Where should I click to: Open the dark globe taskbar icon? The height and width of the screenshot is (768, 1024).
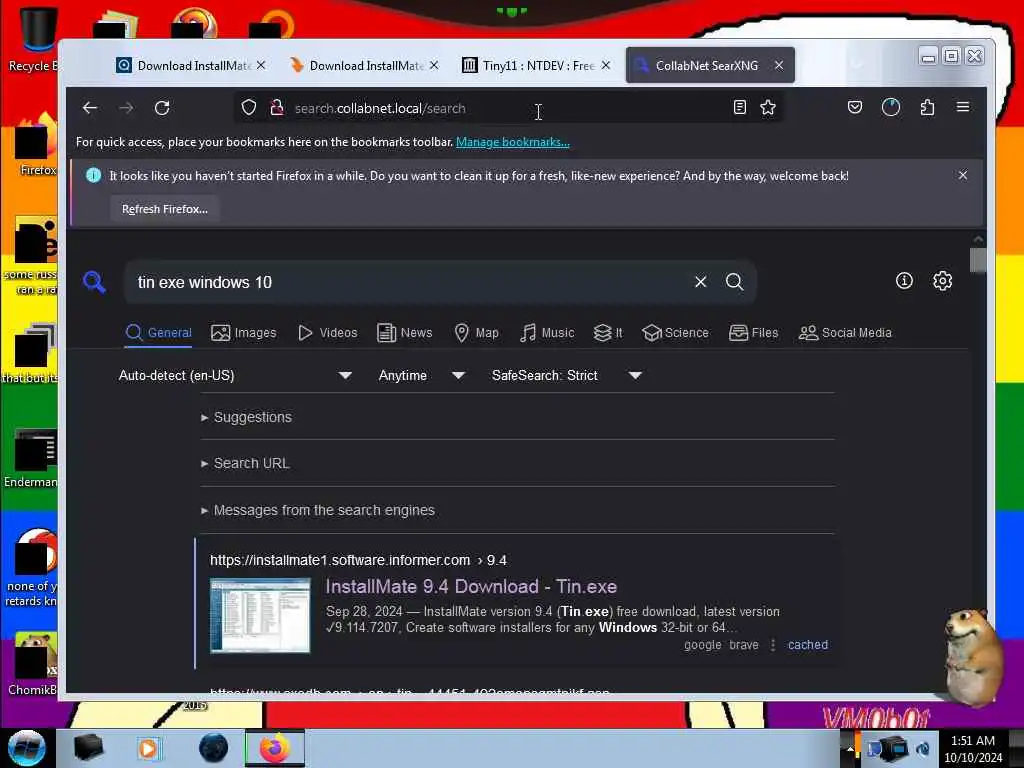coord(214,748)
